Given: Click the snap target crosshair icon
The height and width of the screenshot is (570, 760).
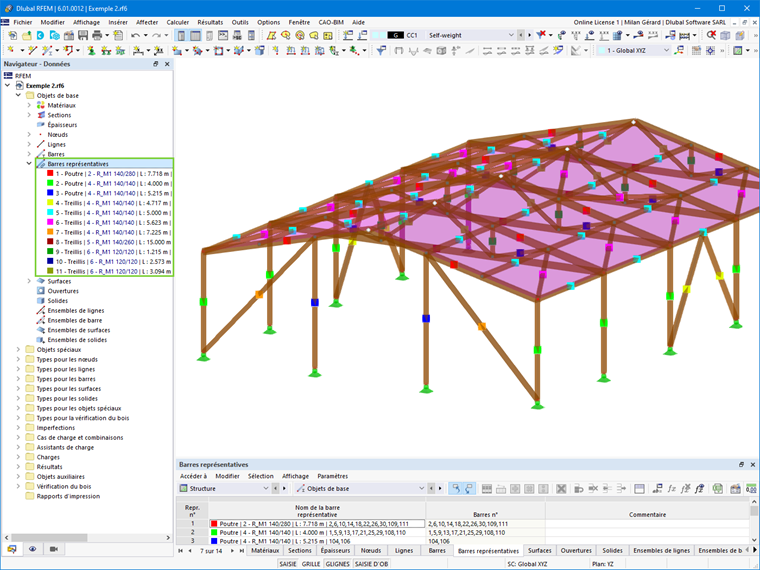Looking at the screenshot, I should click(x=710, y=50).
